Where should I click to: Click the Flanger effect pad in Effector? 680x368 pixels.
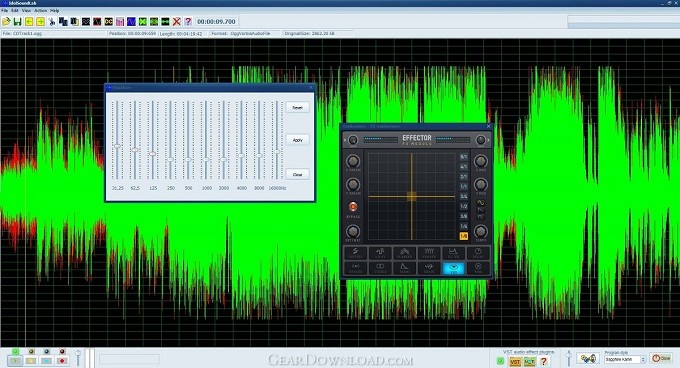[x=404, y=253]
